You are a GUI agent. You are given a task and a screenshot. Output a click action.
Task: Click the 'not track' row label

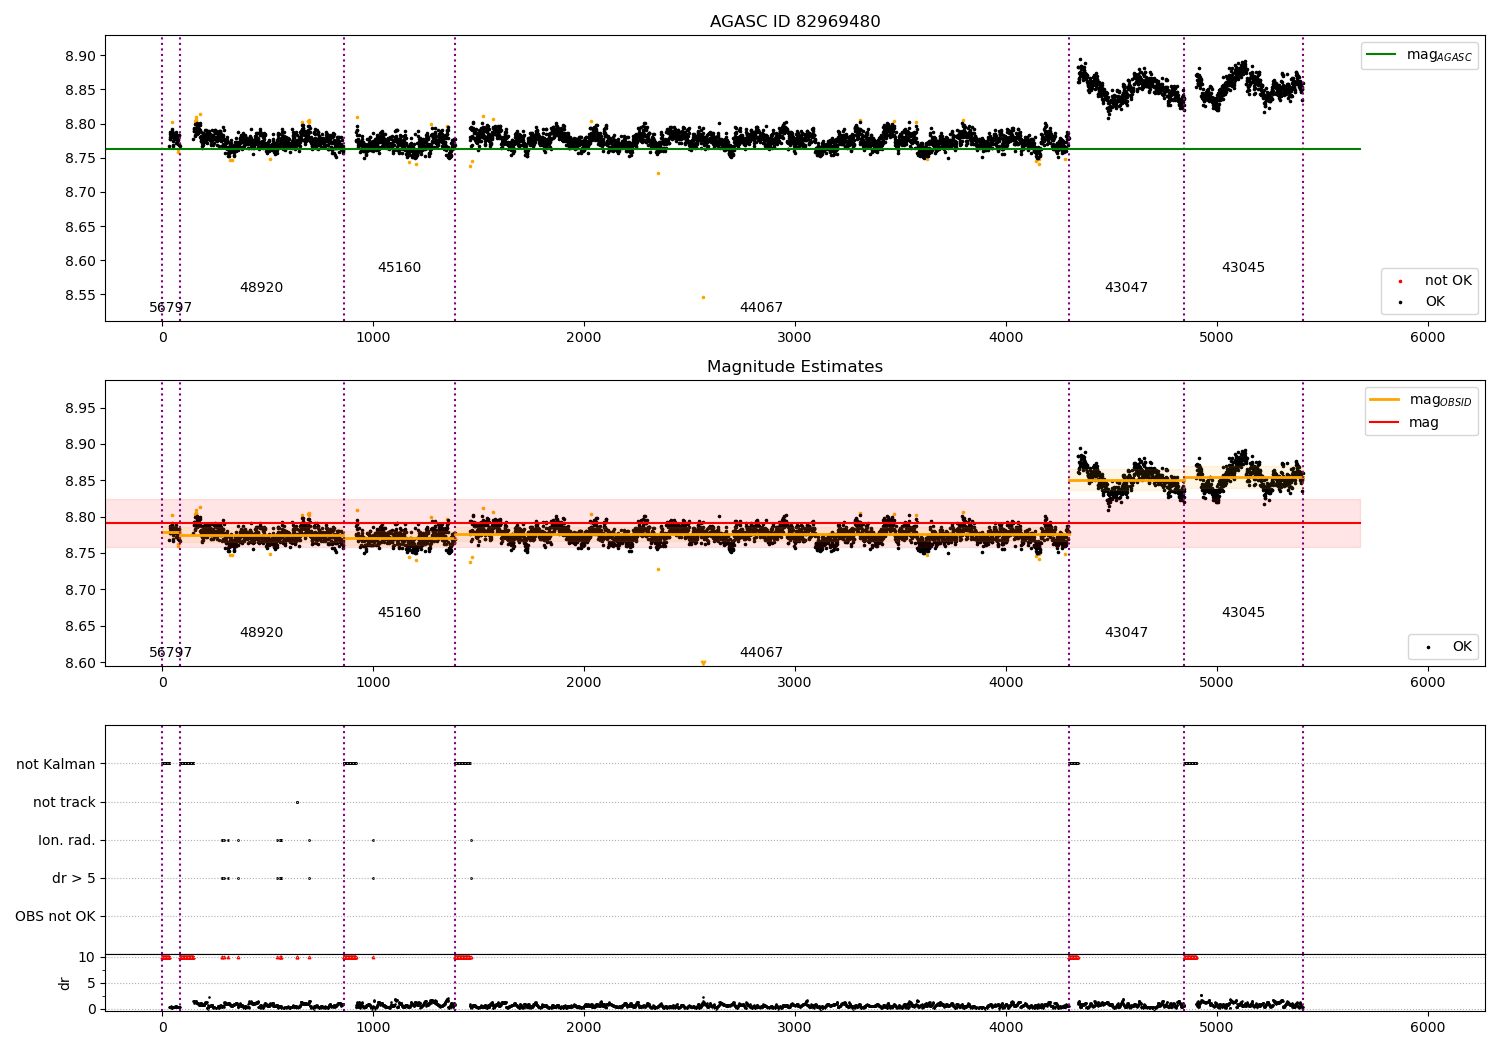click(x=64, y=802)
